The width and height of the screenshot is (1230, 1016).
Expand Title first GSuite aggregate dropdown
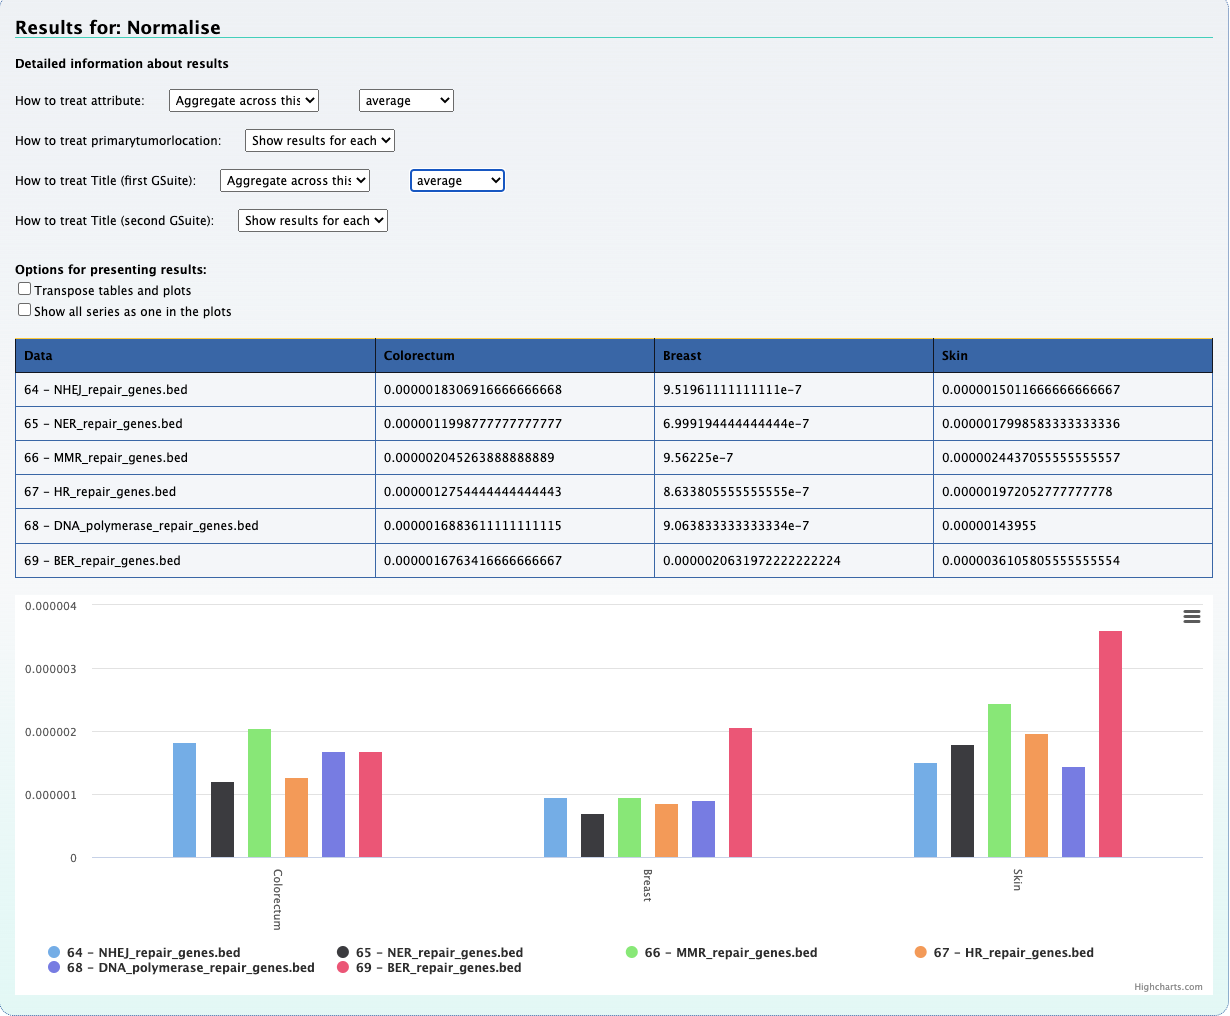pos(295,180)
